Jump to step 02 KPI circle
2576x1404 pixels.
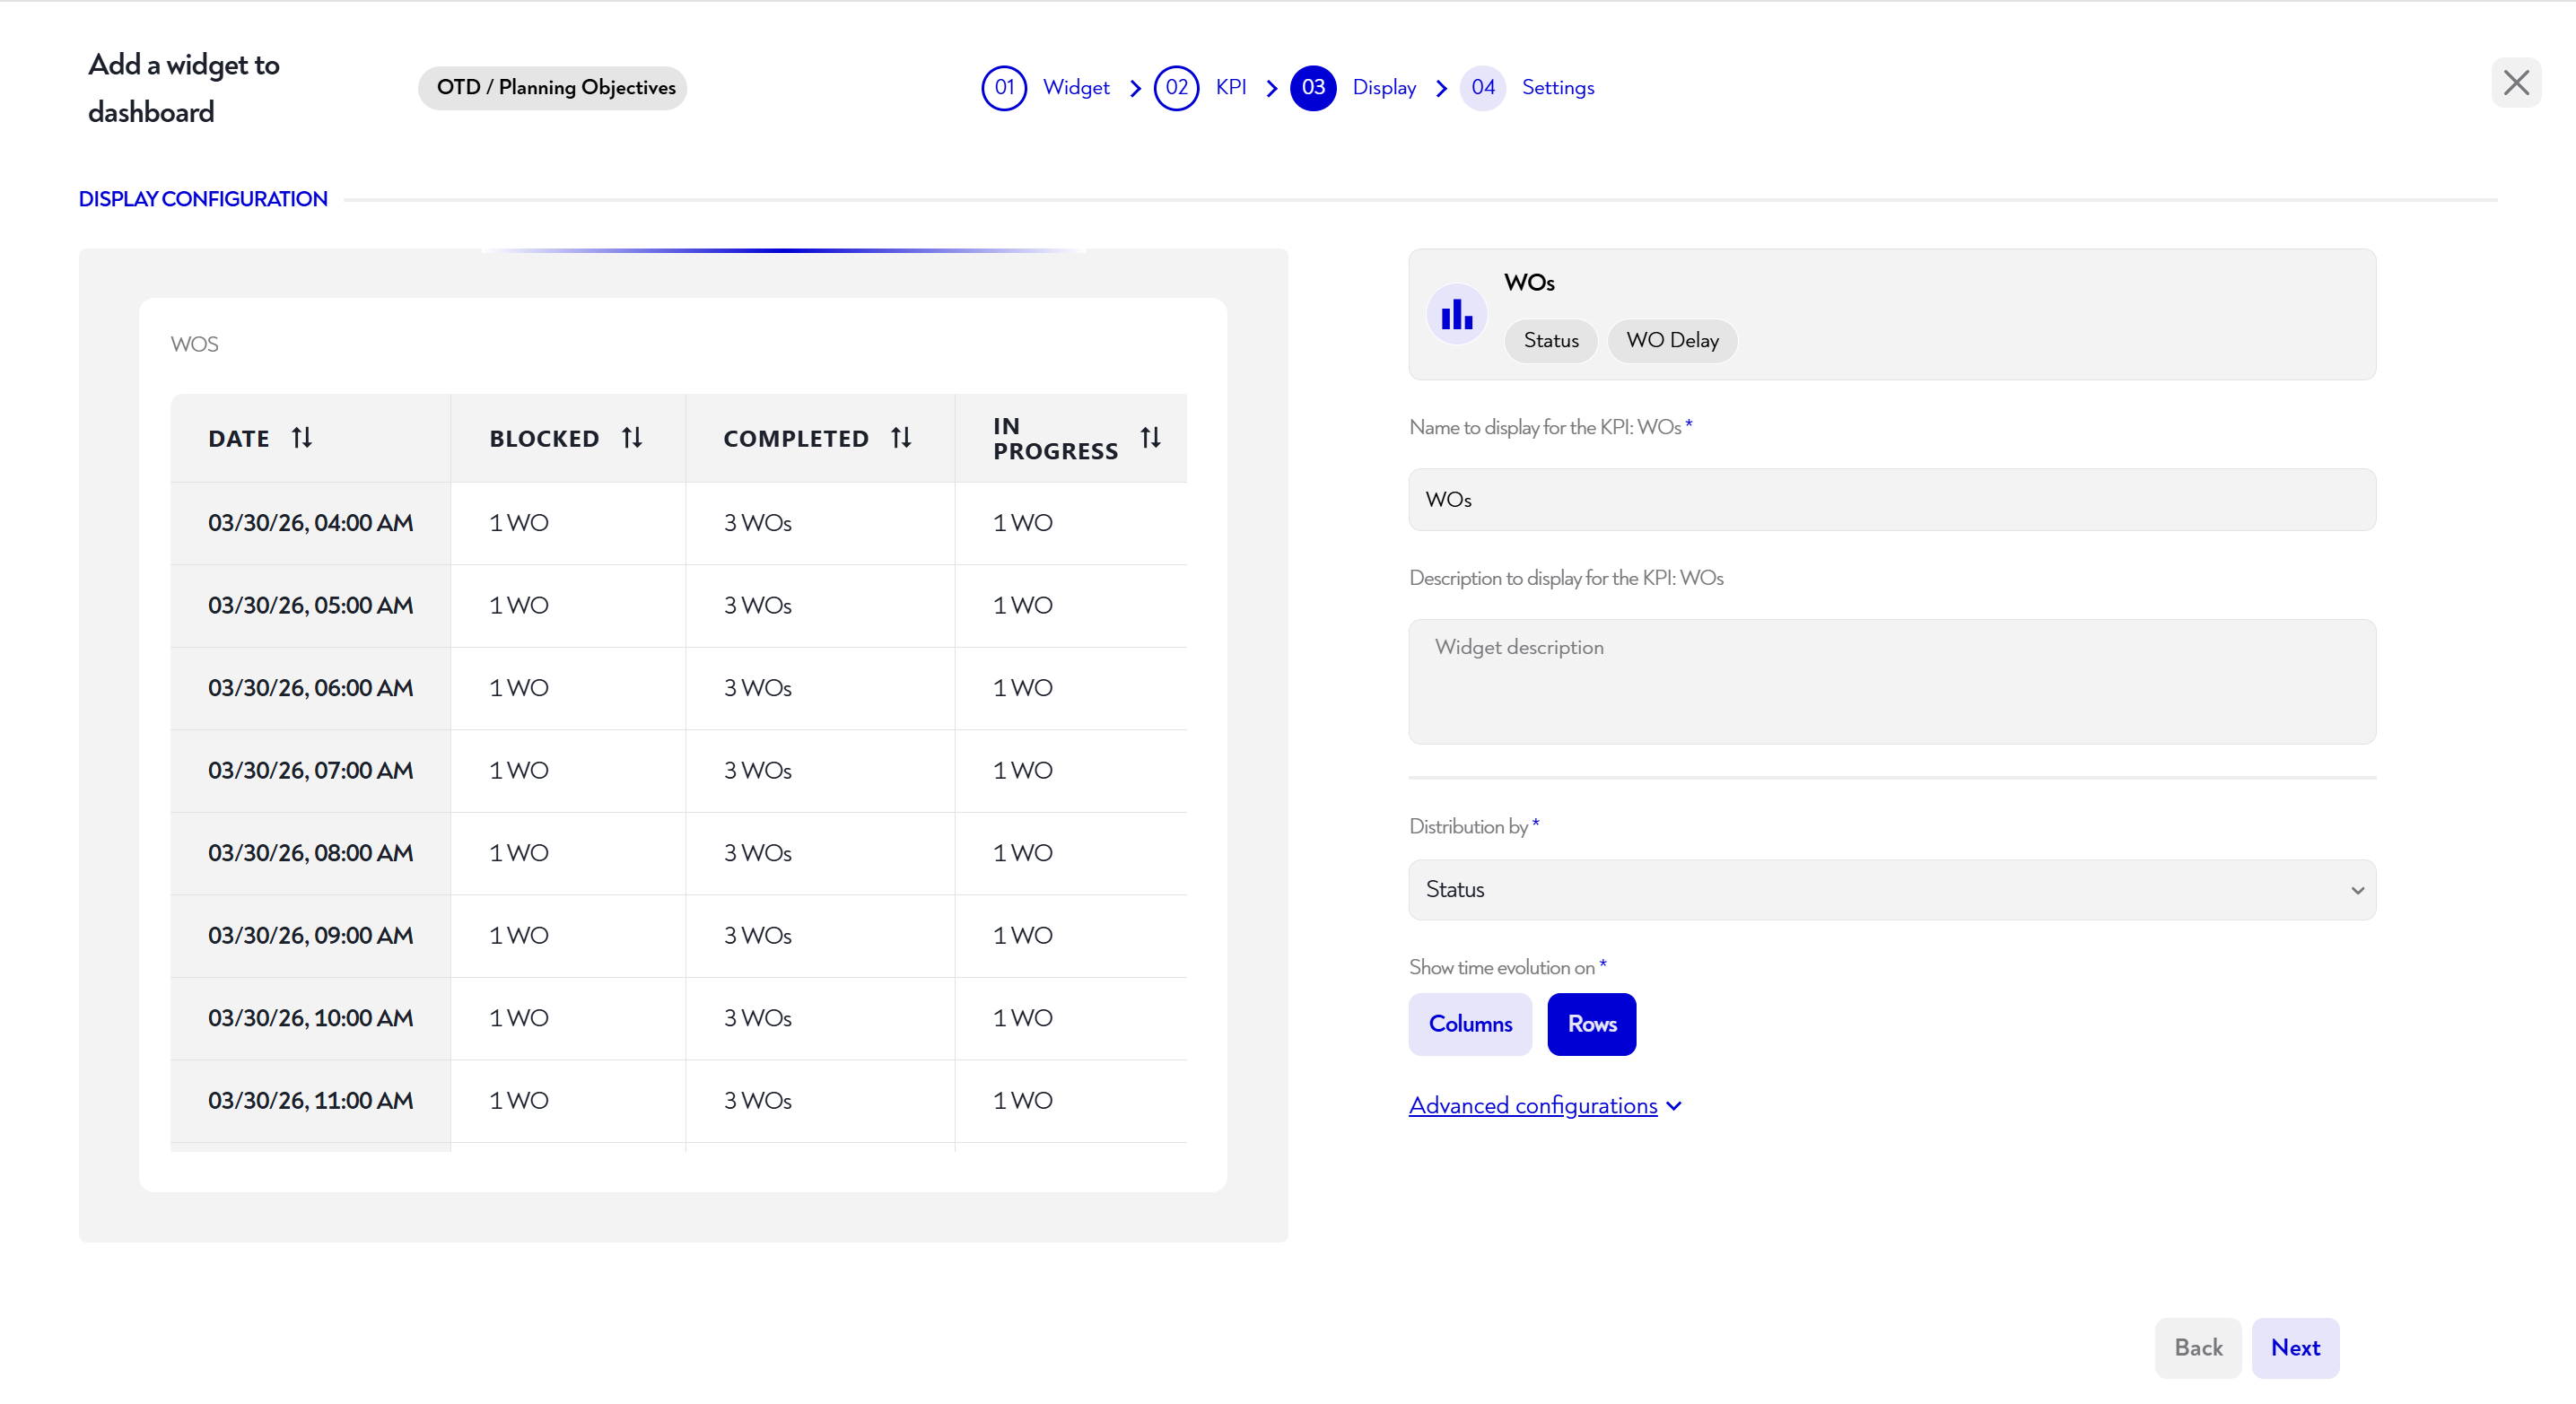click(x=1176, y=88)
